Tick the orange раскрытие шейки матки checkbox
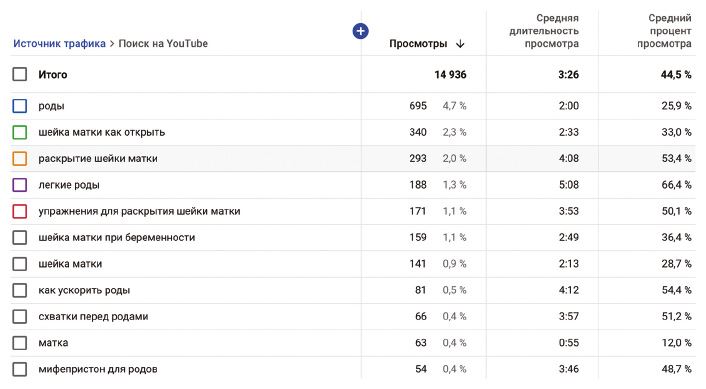 (20, 158)
